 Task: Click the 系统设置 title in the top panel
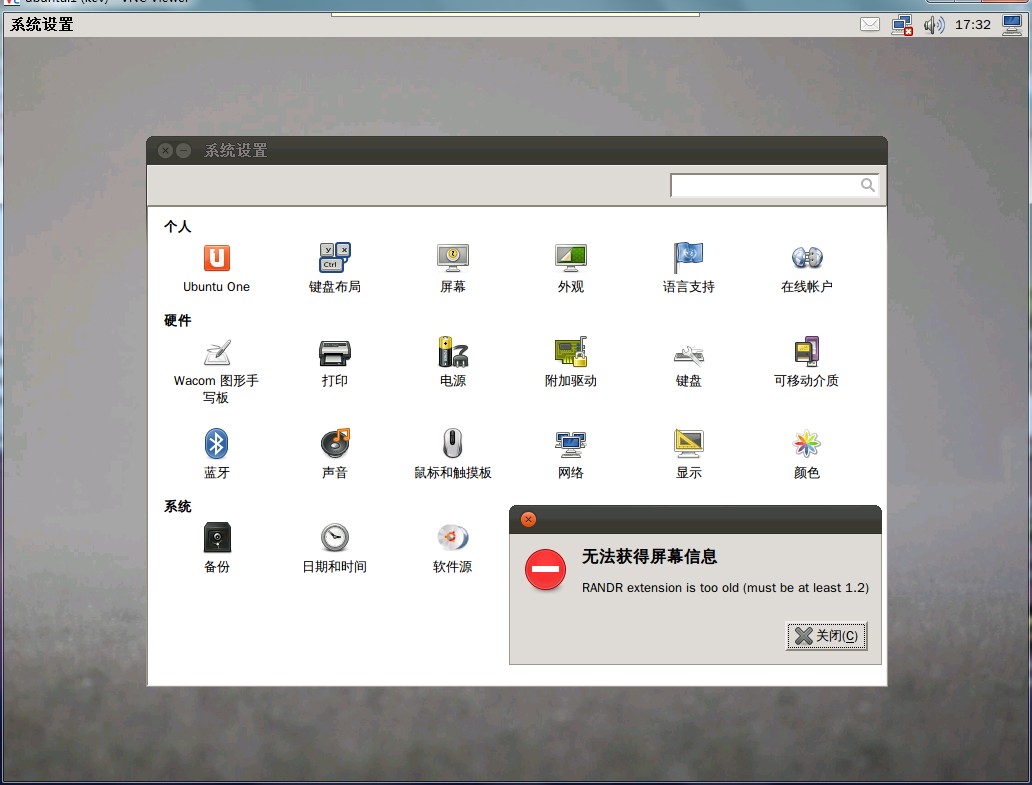tap(41, 25)
